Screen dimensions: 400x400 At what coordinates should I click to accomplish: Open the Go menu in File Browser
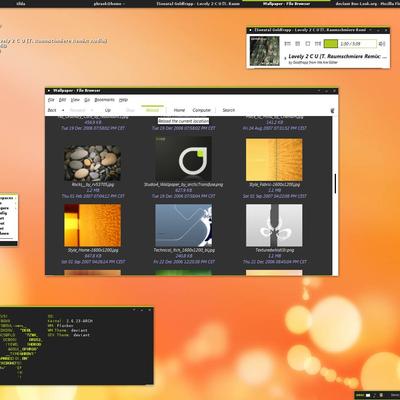coord(87,100)
